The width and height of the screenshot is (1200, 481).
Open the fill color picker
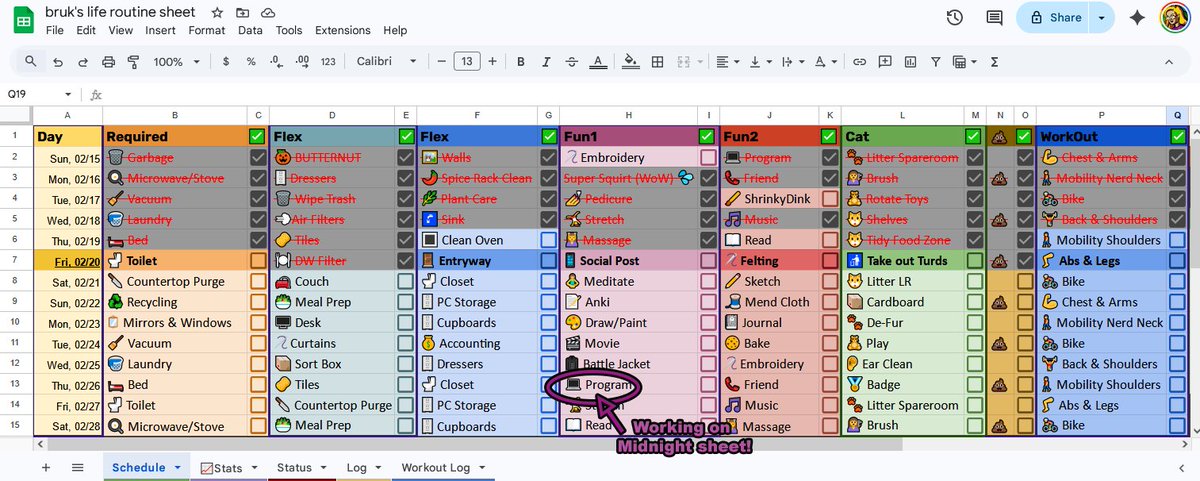coord(632,61)
